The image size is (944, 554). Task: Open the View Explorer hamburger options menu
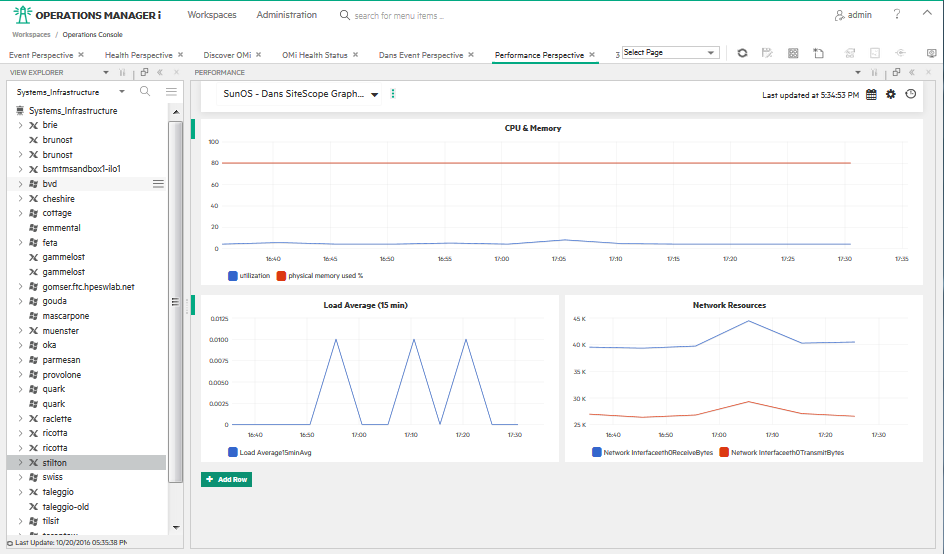171,92
